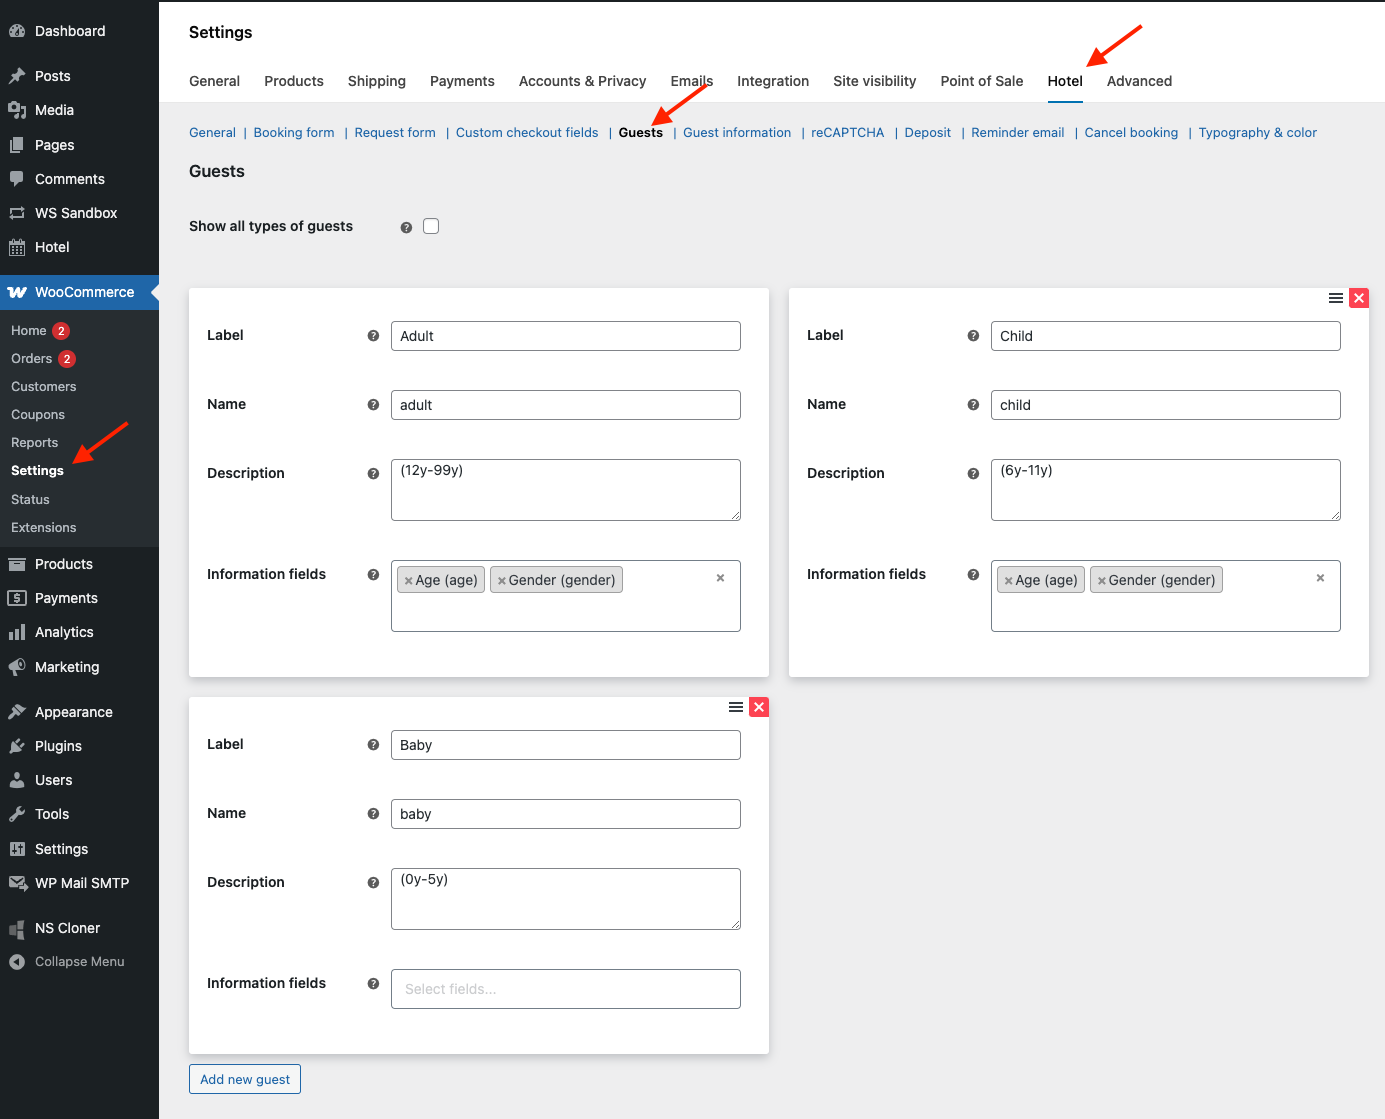Open the Plugins sidebar menu icon
This screenshot has width=1385, height=1119.
point(17,746)
